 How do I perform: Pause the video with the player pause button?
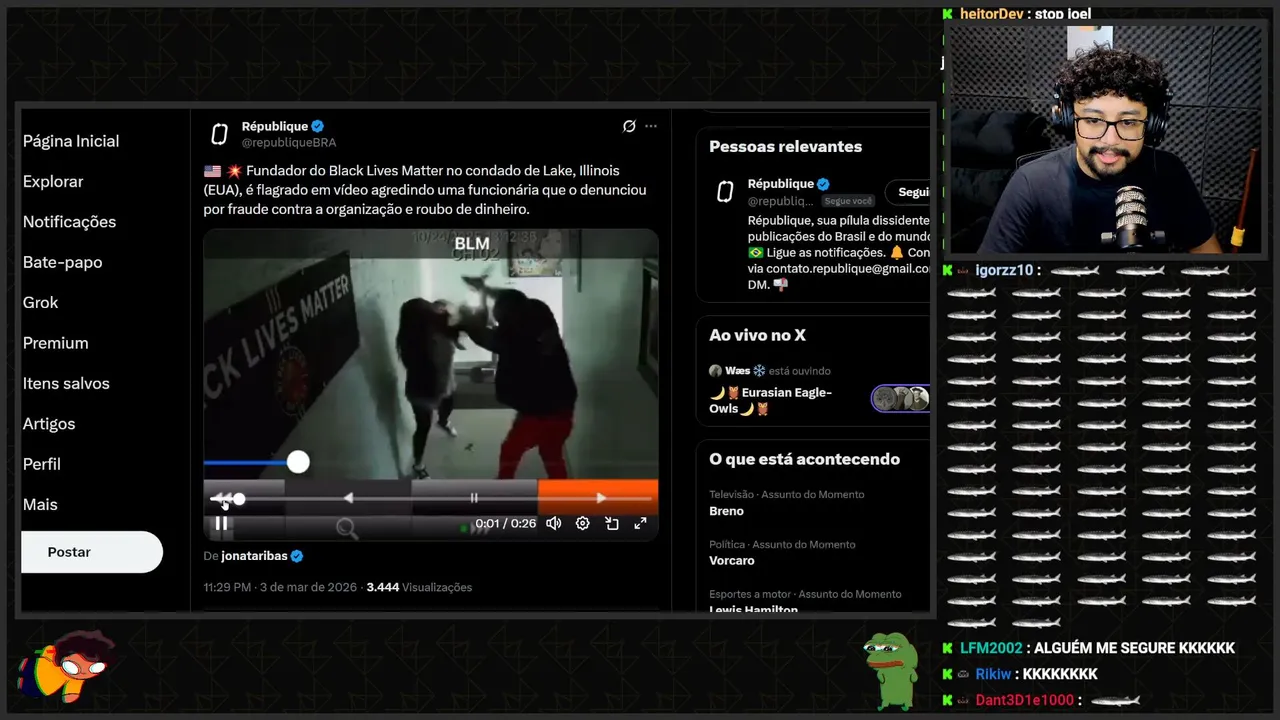click(x=221, y=523)
